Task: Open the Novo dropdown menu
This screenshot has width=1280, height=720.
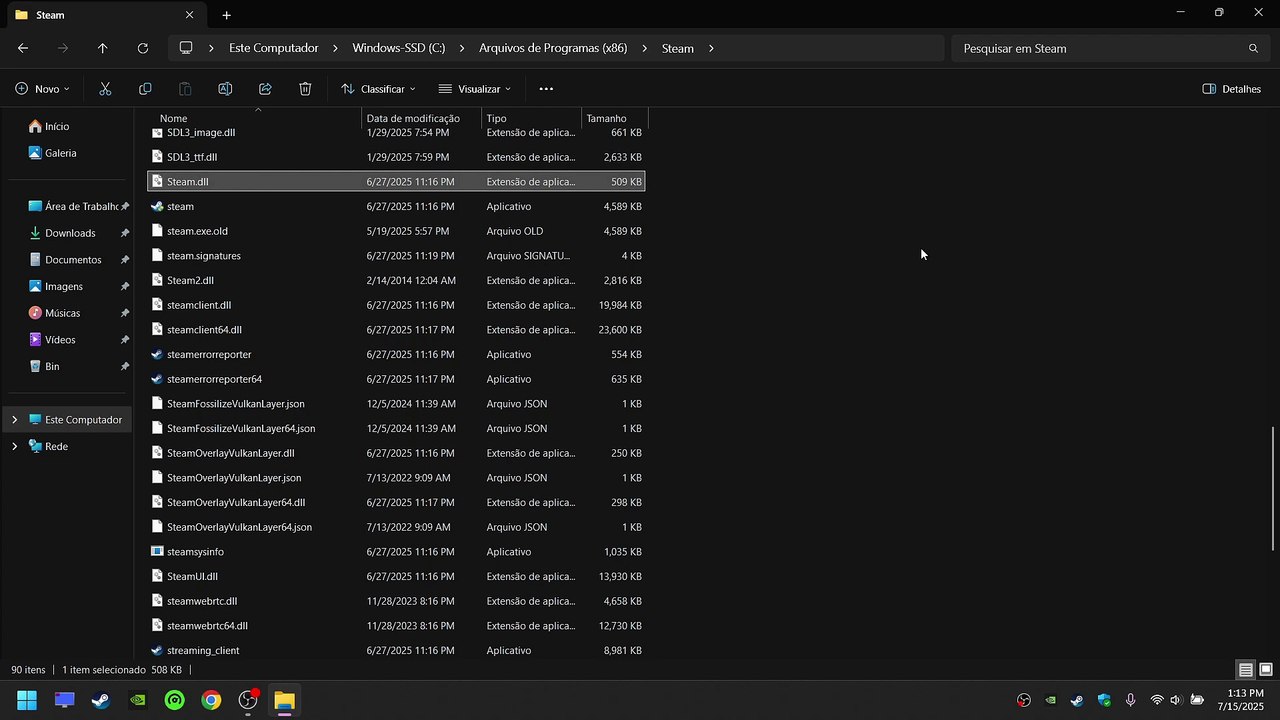Action: (43, 89)
